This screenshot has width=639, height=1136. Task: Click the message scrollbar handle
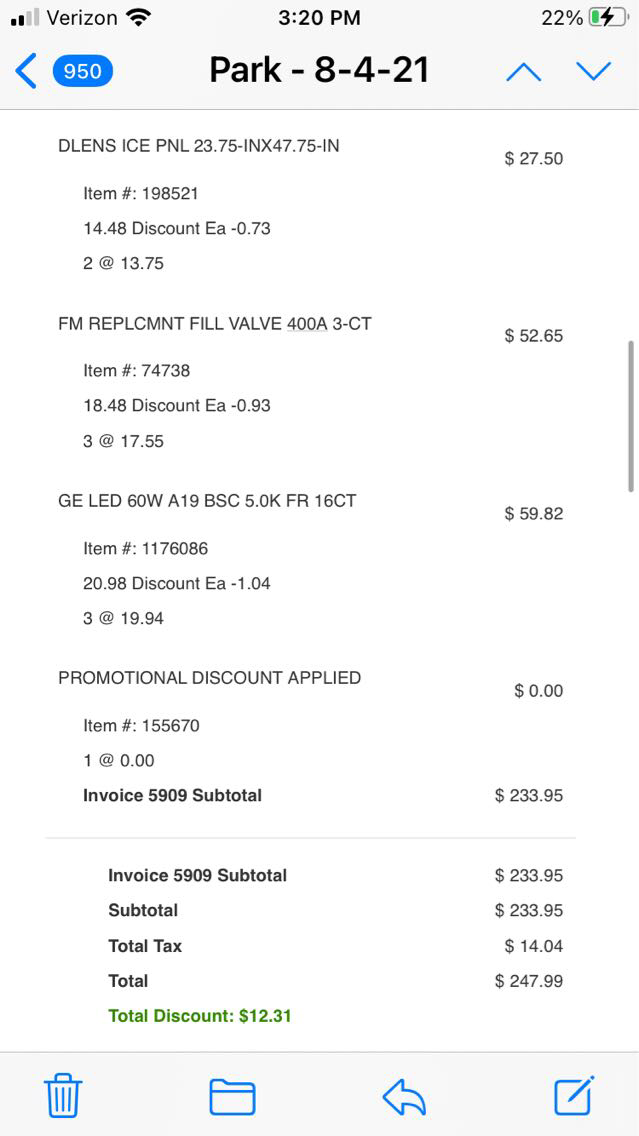[630, 415]
